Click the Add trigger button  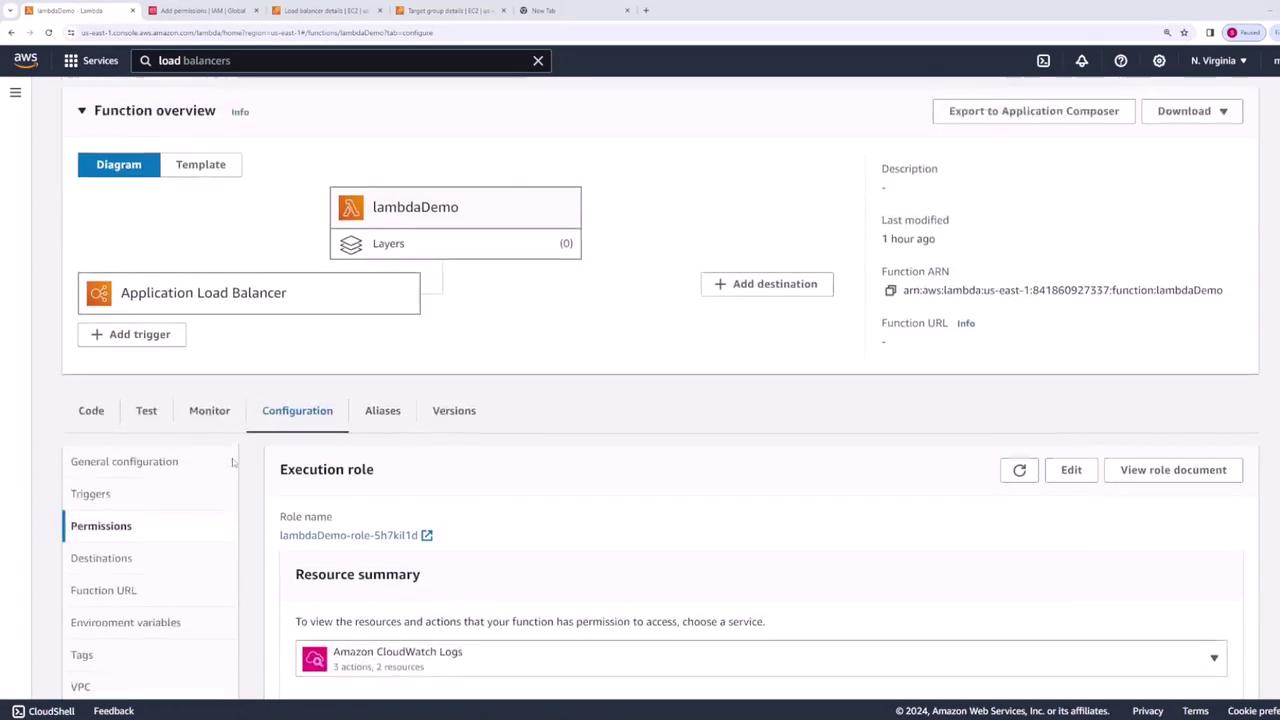(131, 335)
